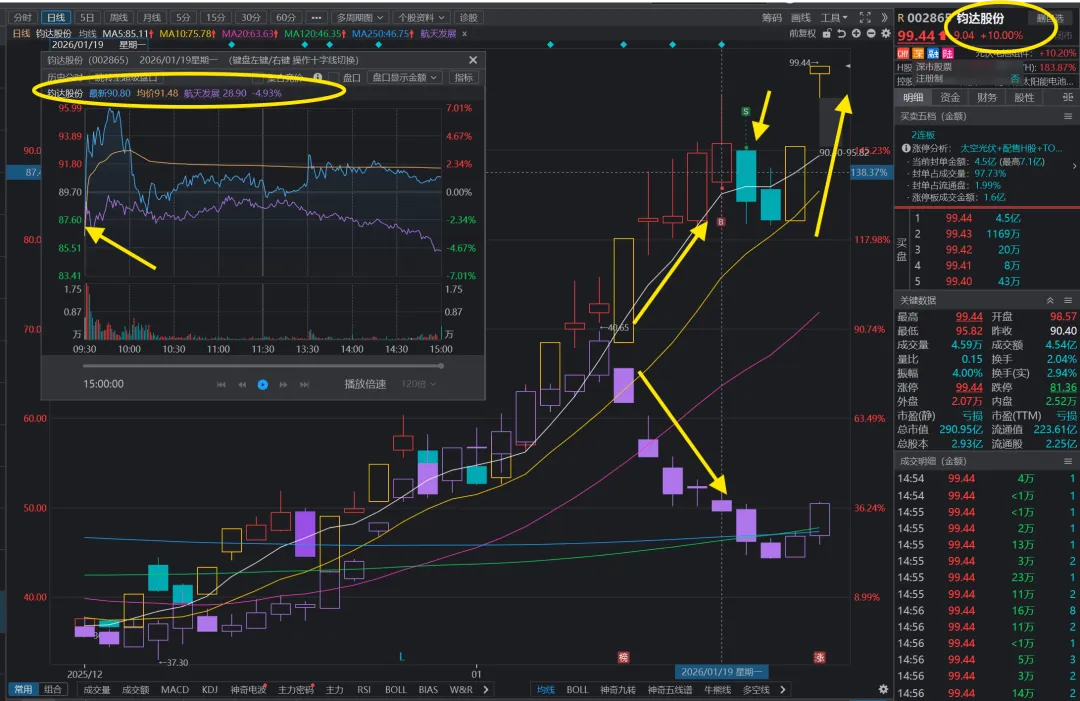Select the 神奇九转 overlay indicator

(x=617, y=689)
